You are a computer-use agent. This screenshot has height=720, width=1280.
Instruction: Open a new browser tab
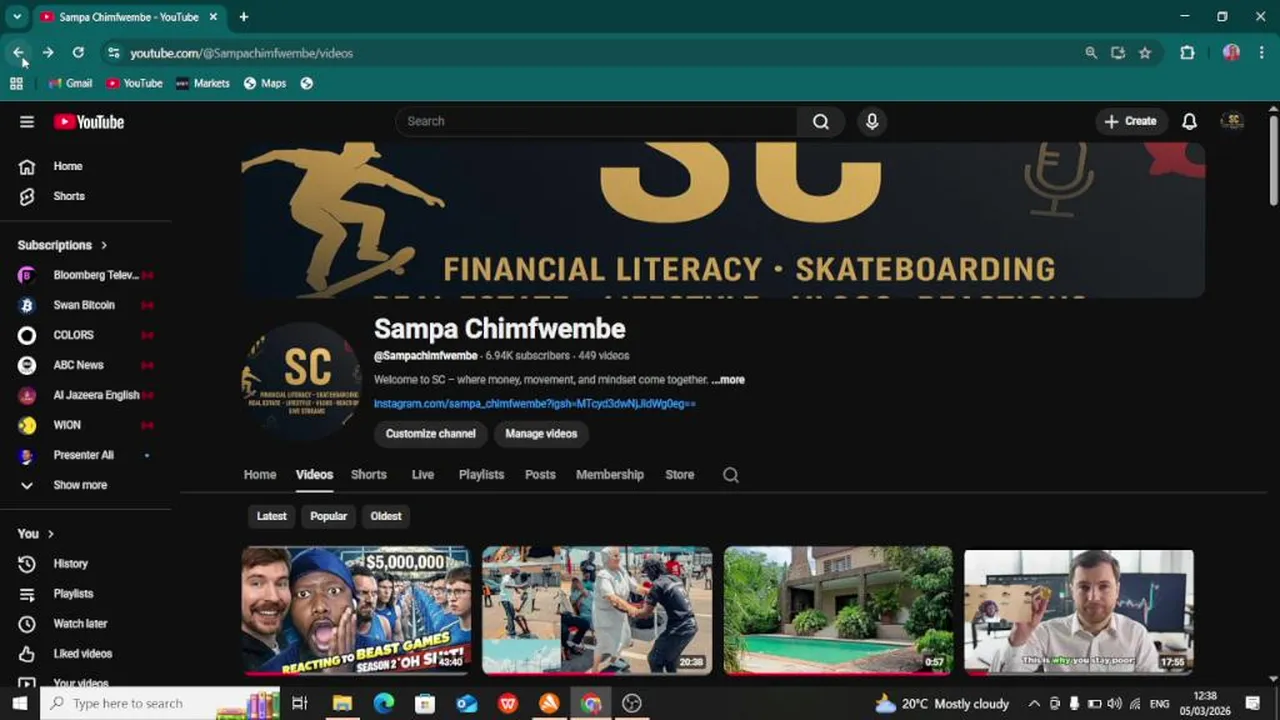point(244,17)
